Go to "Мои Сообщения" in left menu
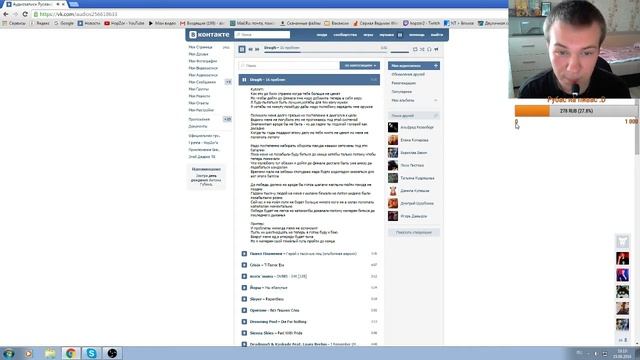Screen dimensions: 640x360 pos(202,82)
